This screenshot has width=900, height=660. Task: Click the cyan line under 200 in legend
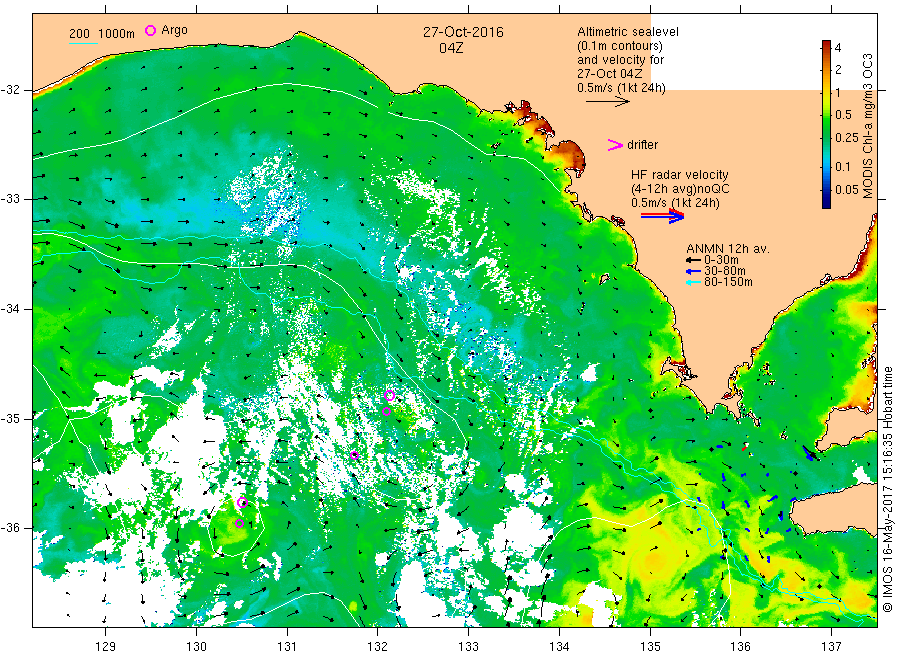[83, 43]
